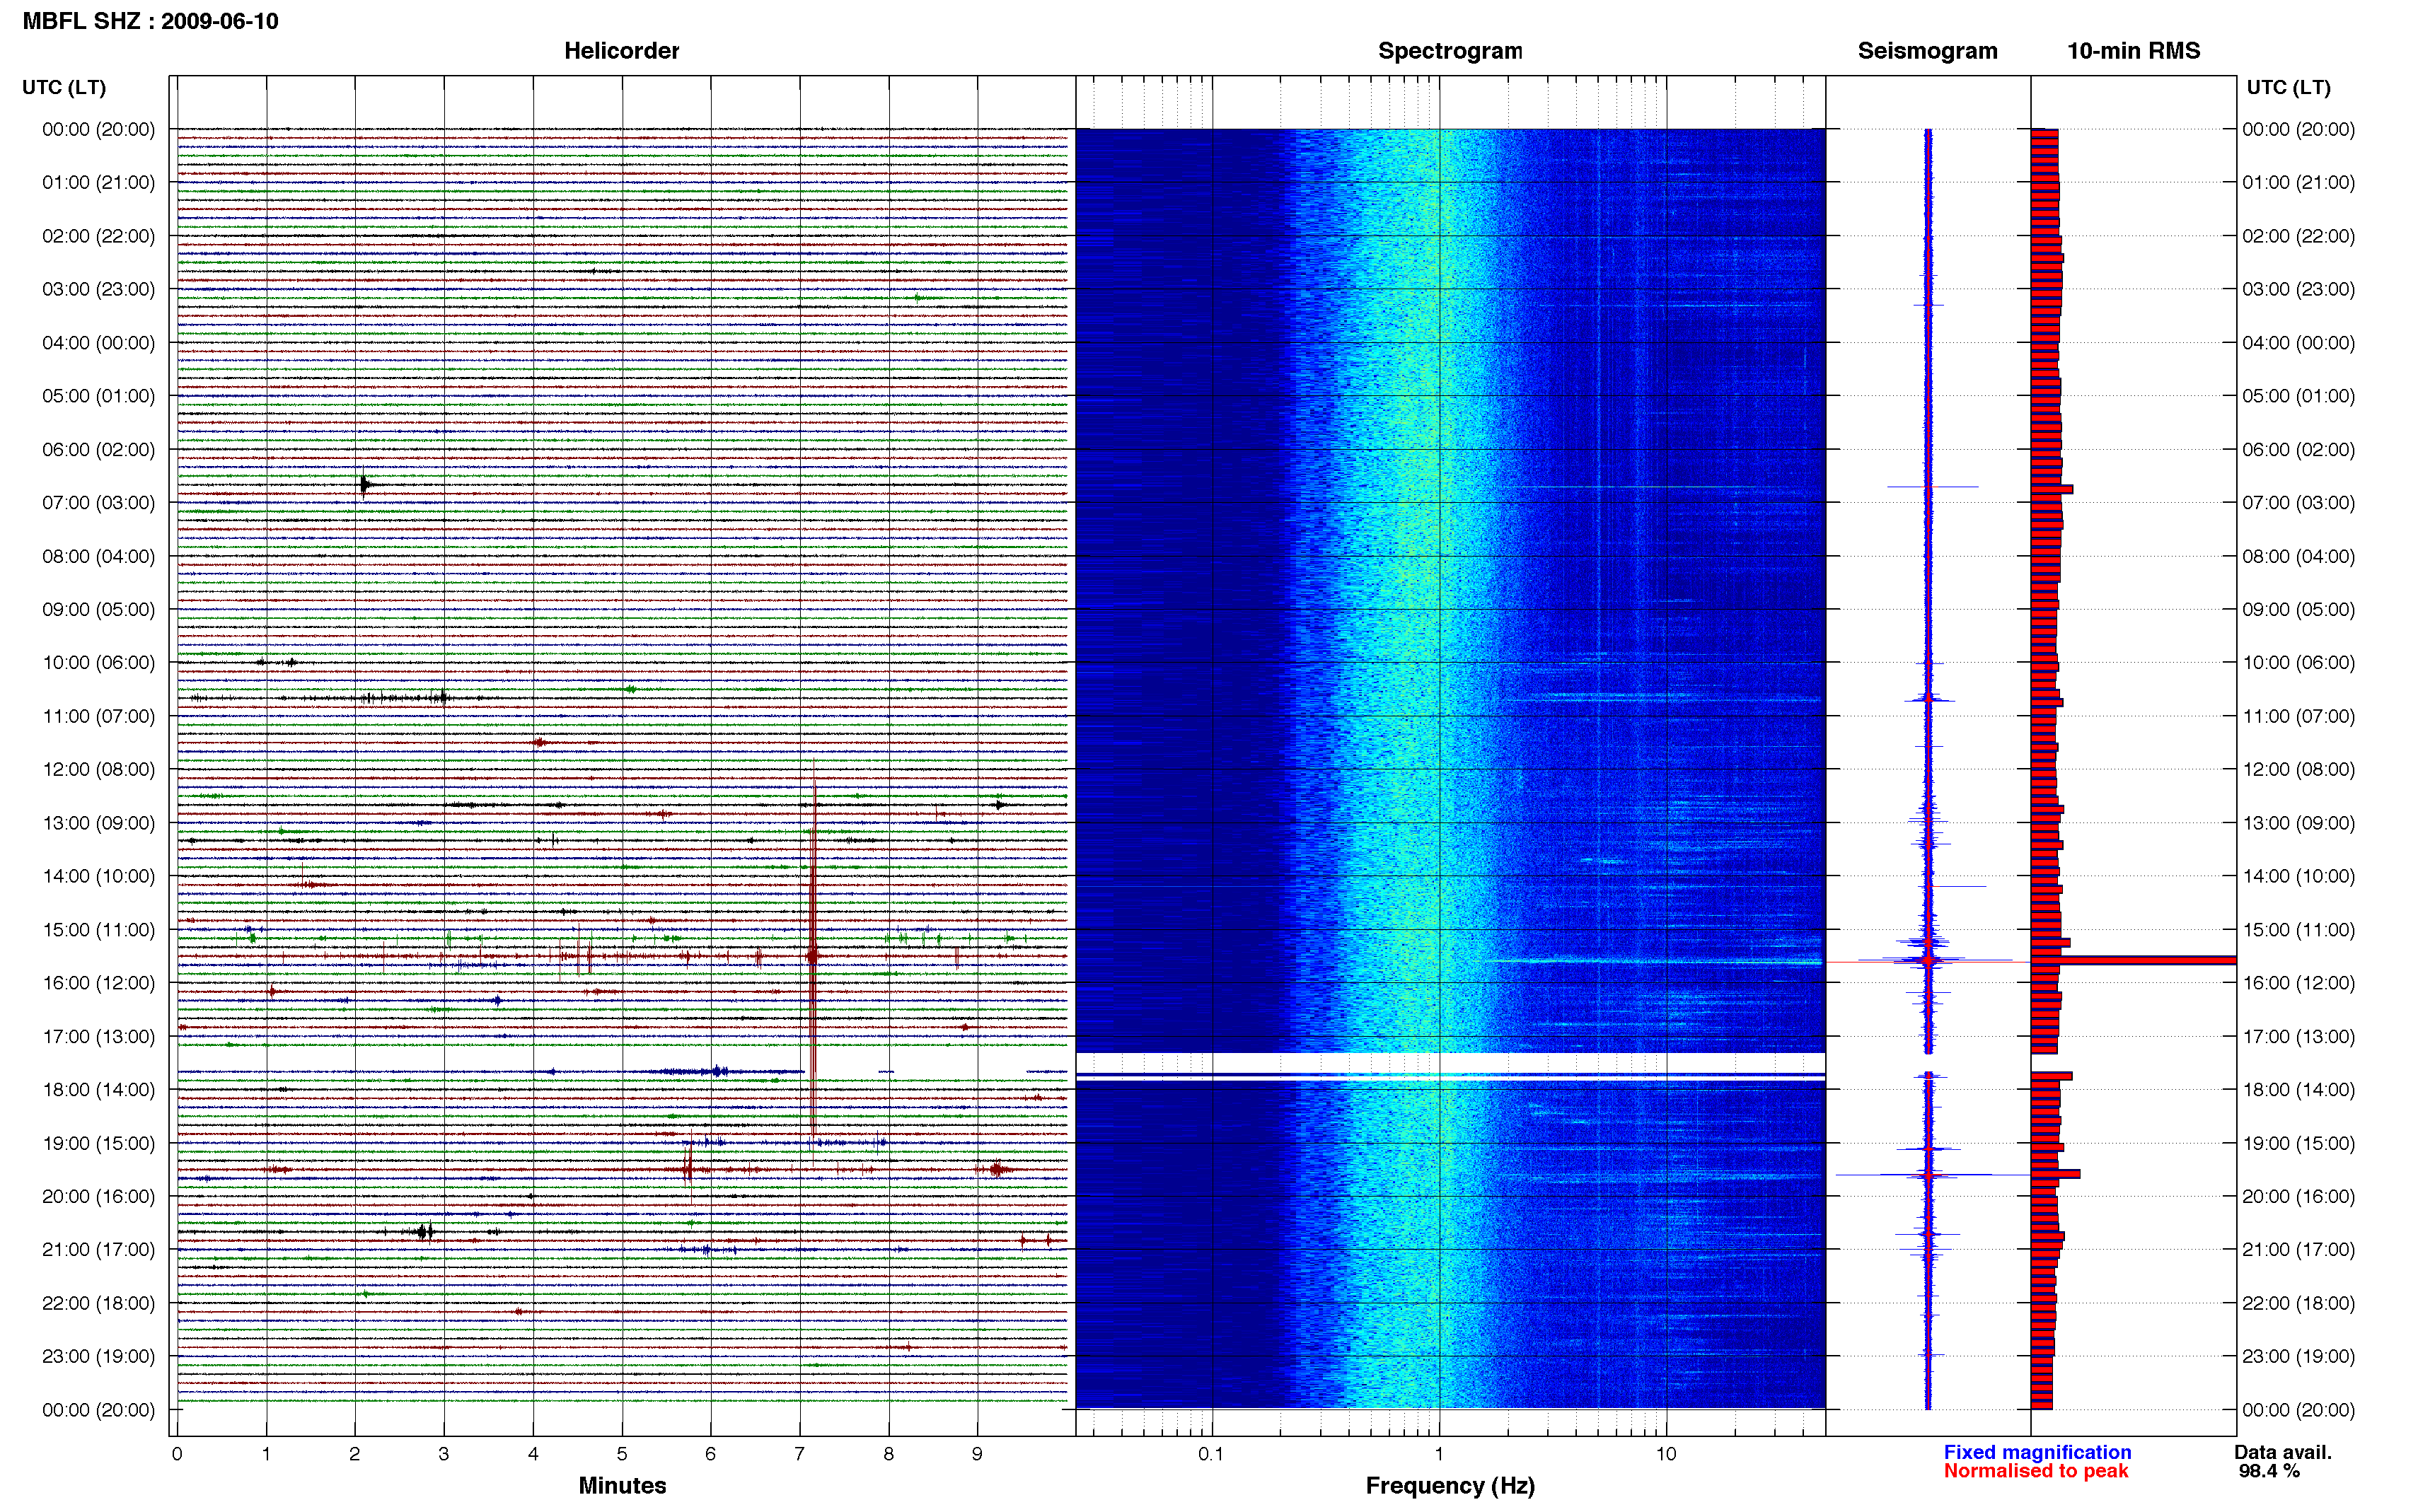Image resolution: width=2418 pixels, height=1512 pixels.
Task: Click the left '21:00 (17:00)' time label
Action: click(98, 1249)
